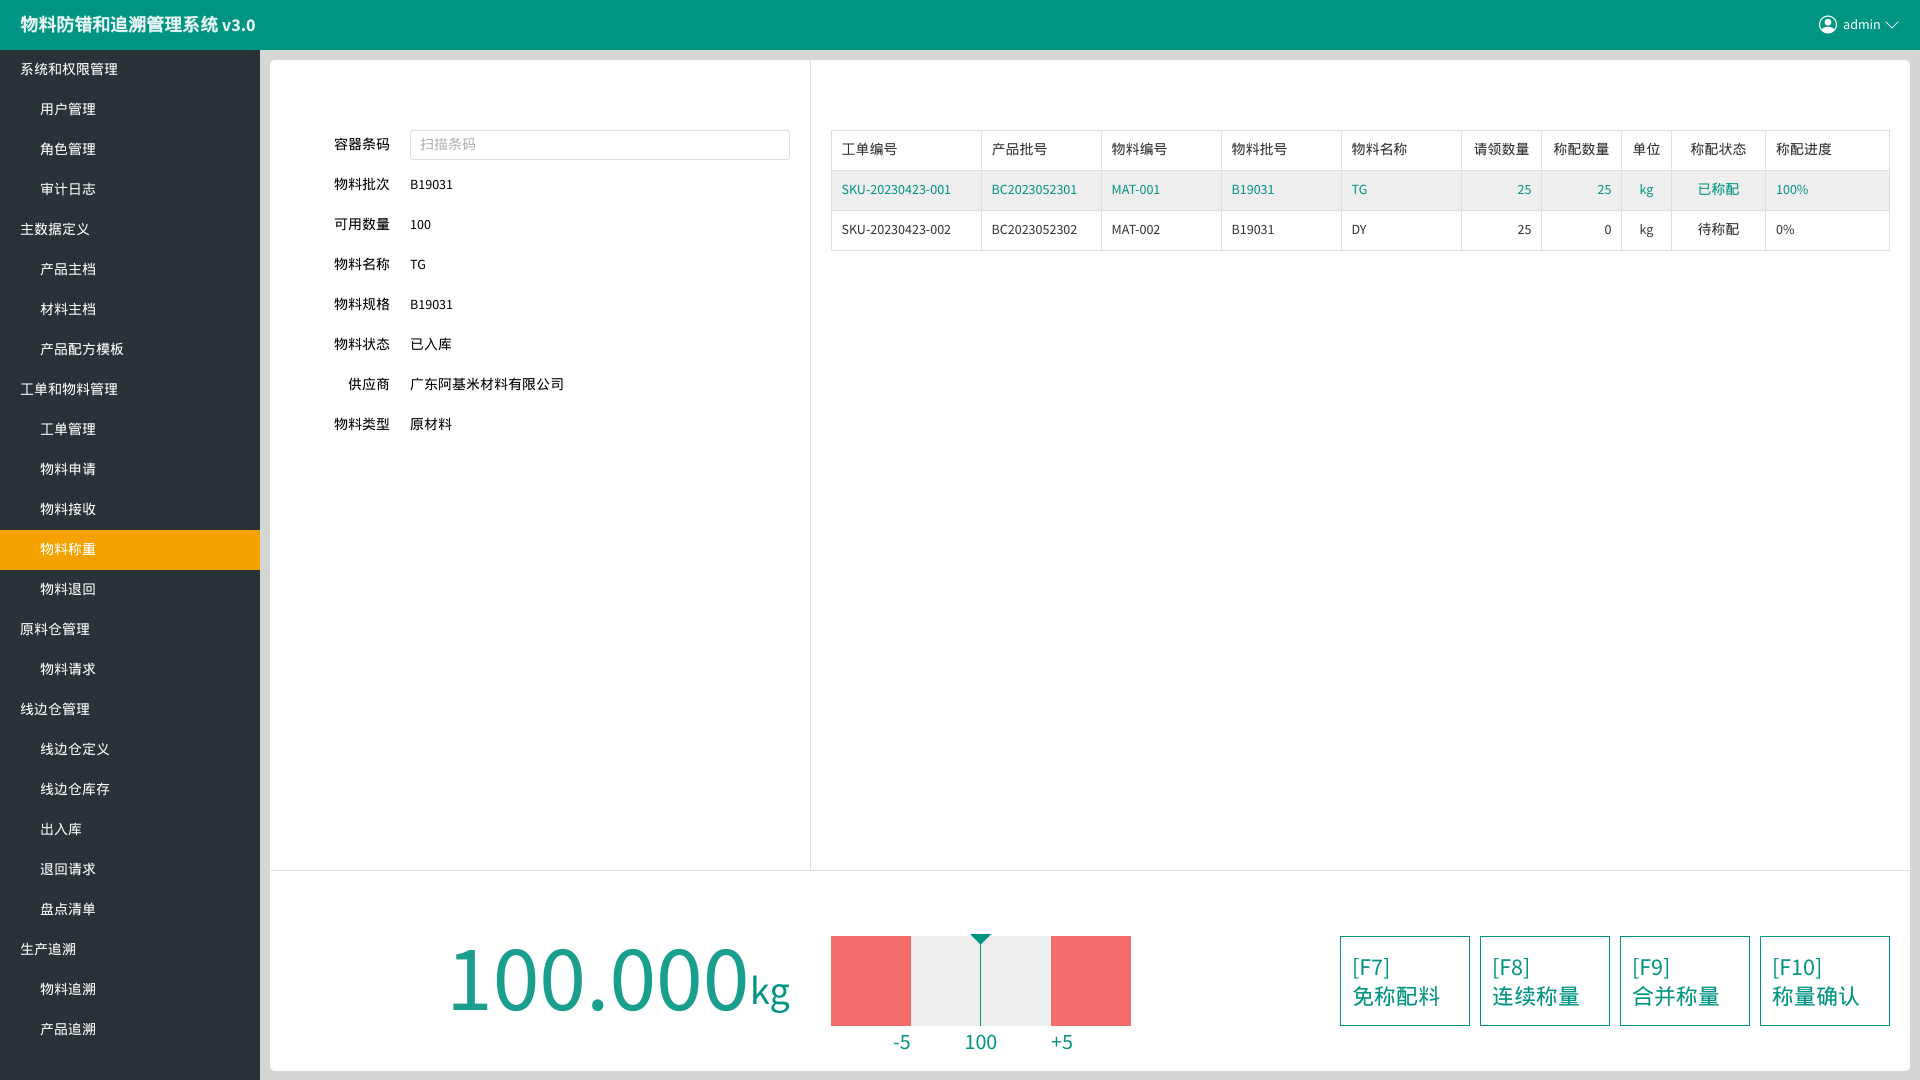Open 产品追溯 in the sidebar
This screenshot has width=1920, height=1080.
click(x=130, y=1030)
